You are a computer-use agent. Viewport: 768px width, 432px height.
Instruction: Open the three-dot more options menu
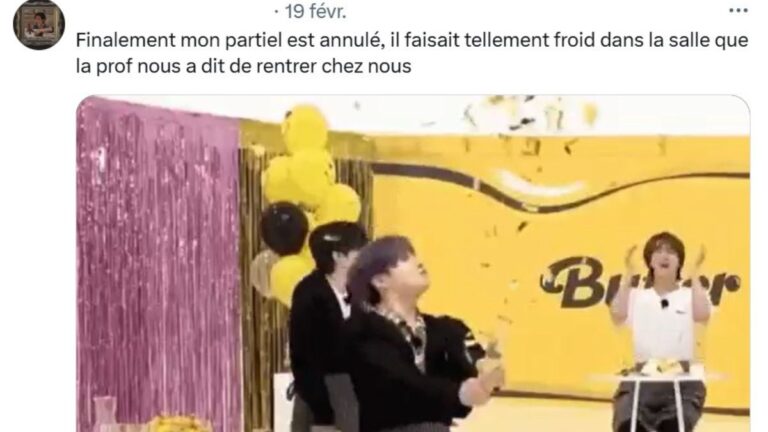point(738,10)
